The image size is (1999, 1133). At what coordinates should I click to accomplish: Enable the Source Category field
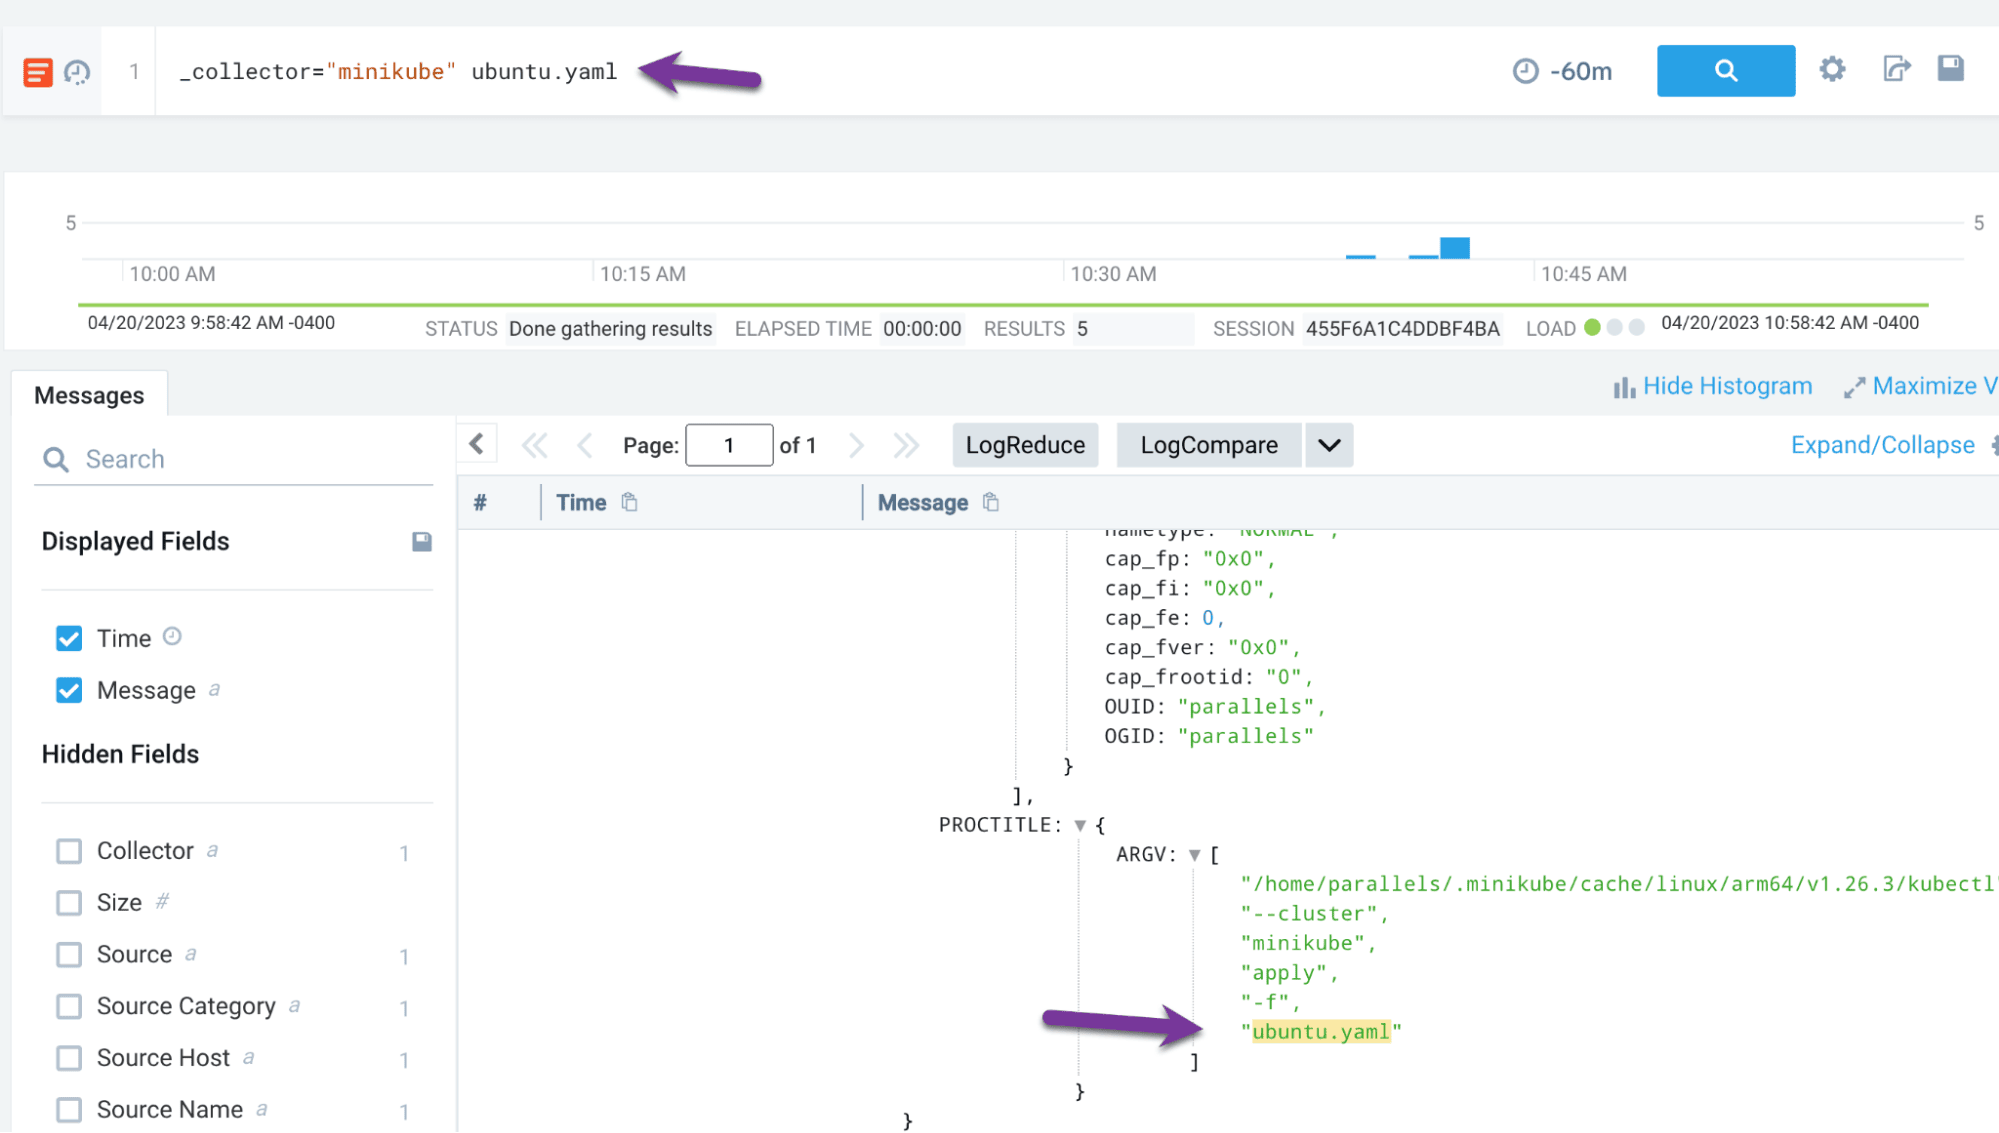(68, 1007)
